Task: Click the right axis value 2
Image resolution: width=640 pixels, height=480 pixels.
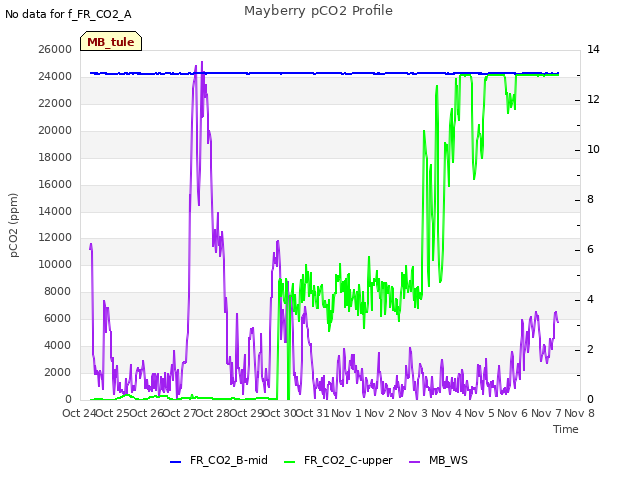Action: click(590, 349)
